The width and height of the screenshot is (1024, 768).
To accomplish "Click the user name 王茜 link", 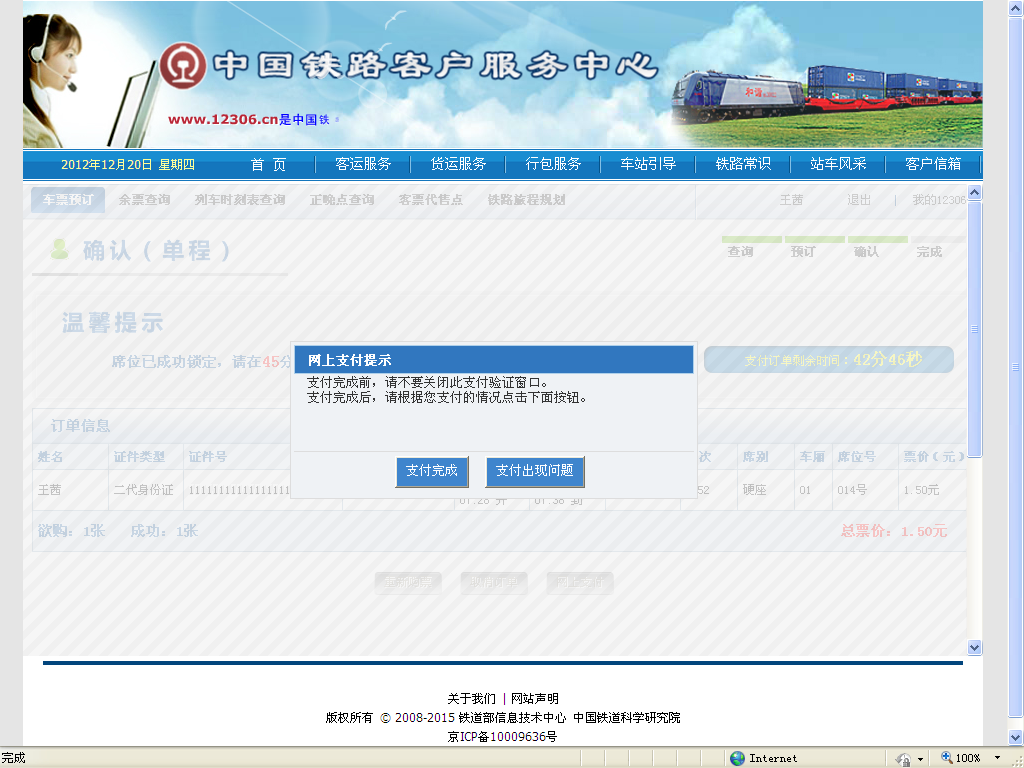I will (x=791, y=200).
